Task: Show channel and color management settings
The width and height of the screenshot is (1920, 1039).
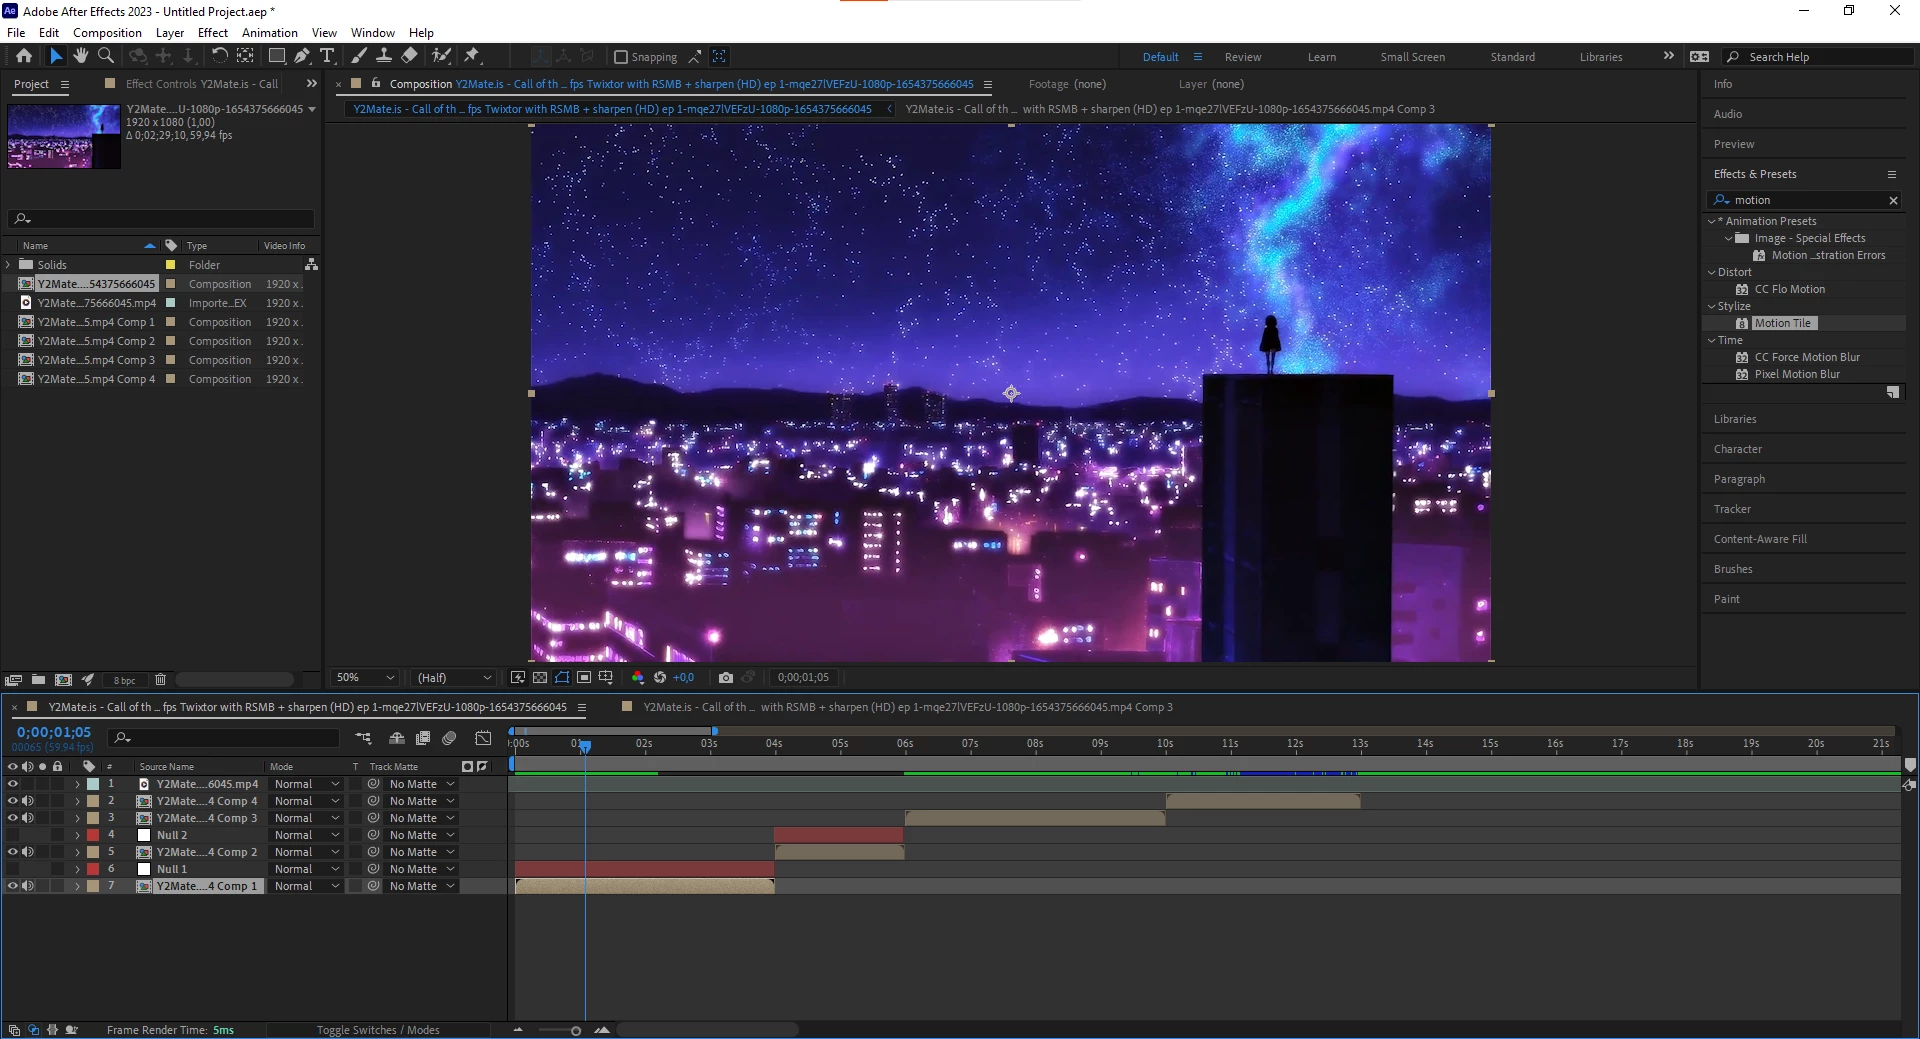Action: [x=638, y=677]
